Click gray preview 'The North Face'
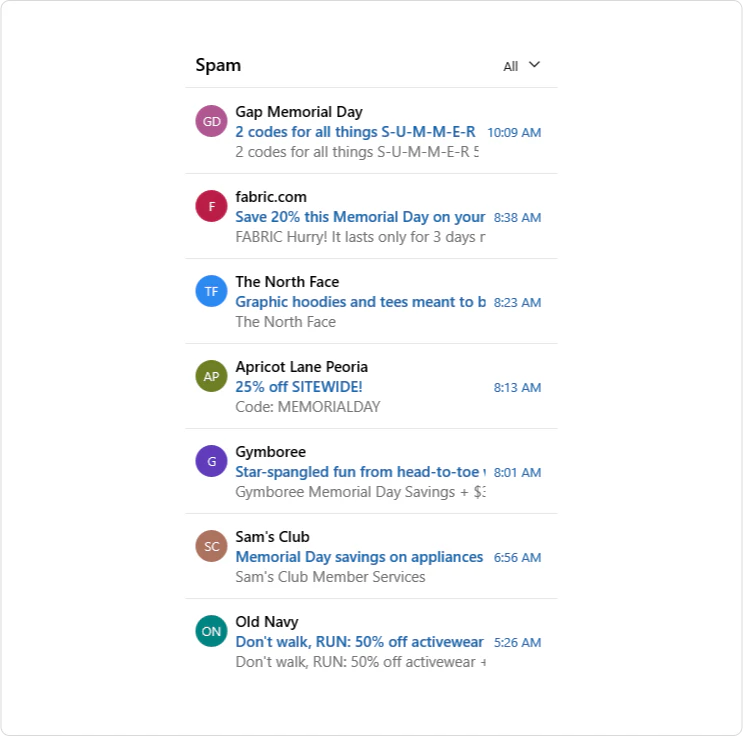Image resolution: width=743 pixels, height=736 pixels. (x=285, y=322)
